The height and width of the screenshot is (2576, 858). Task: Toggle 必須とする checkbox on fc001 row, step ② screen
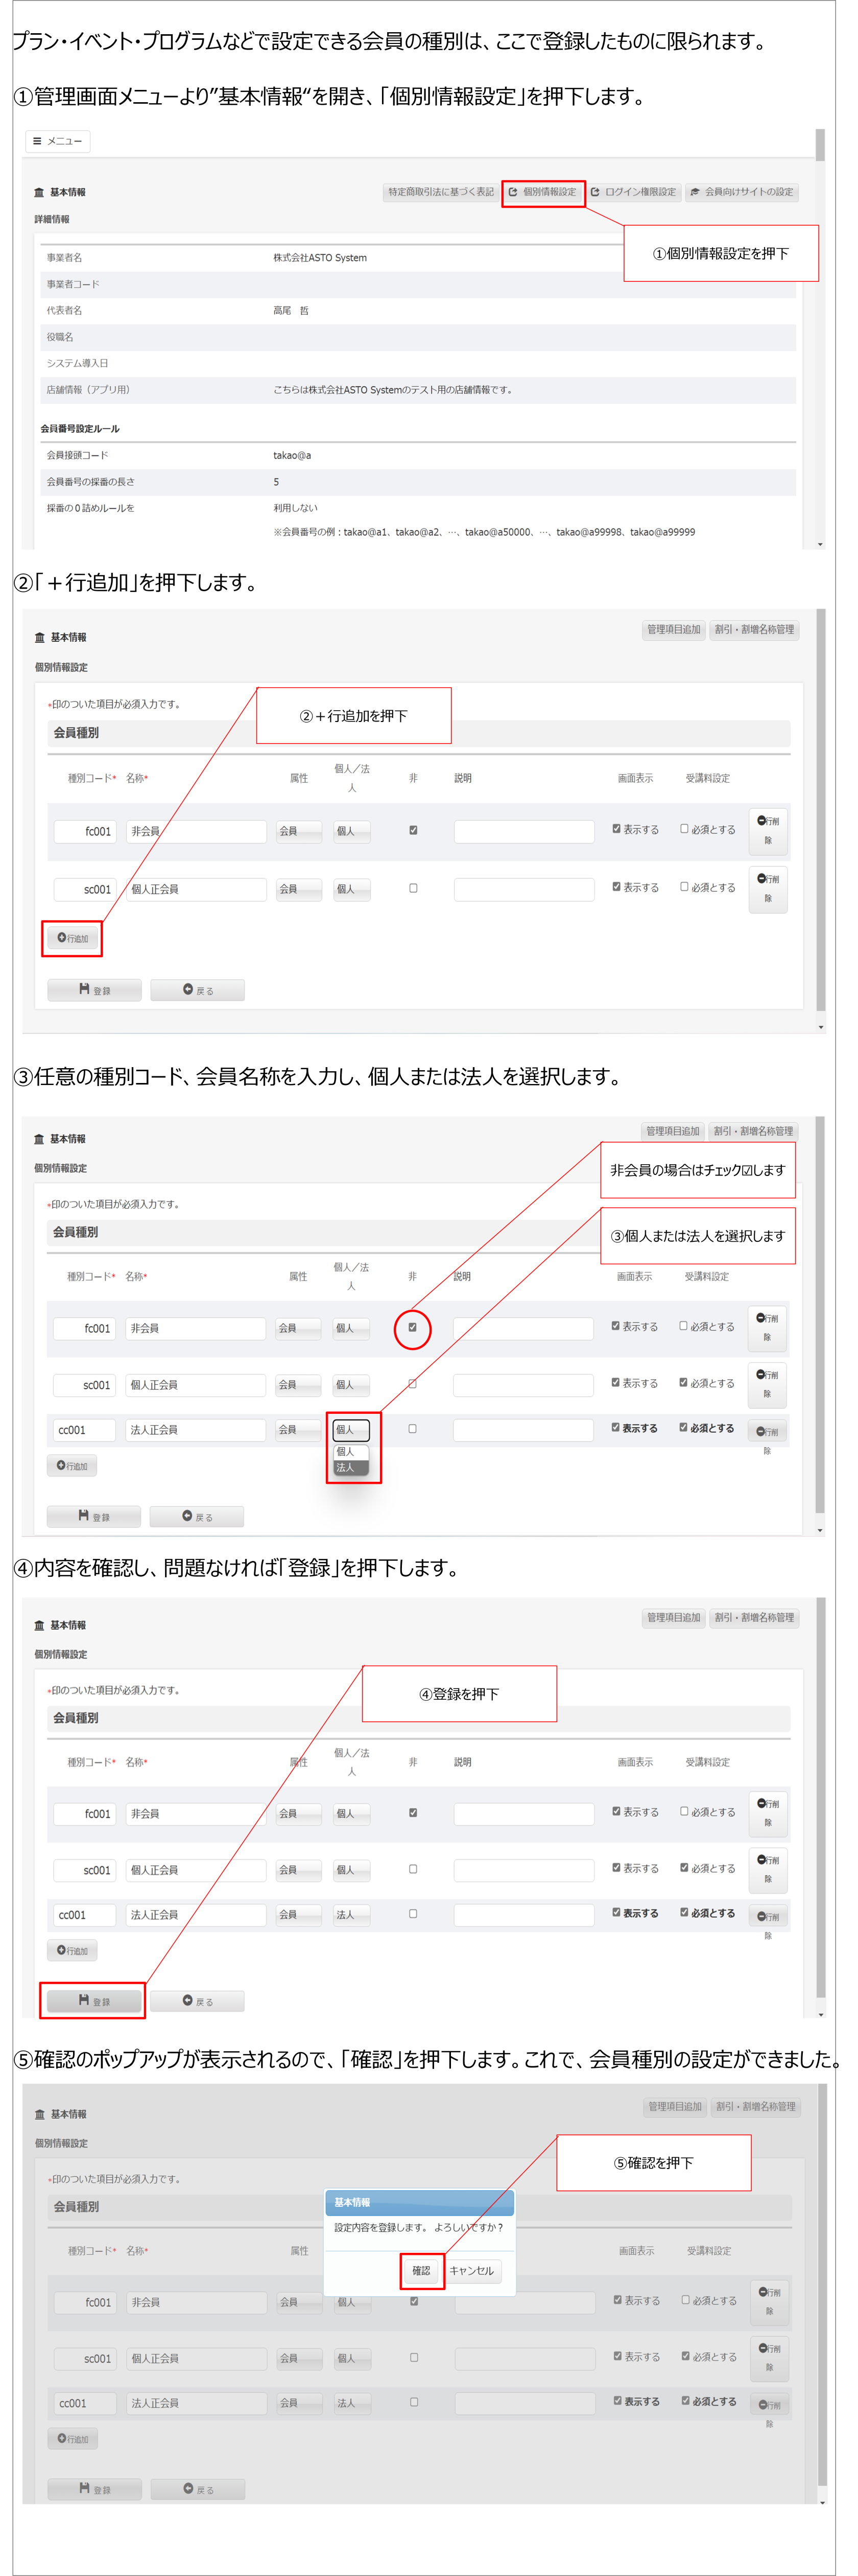pos(685,829)
